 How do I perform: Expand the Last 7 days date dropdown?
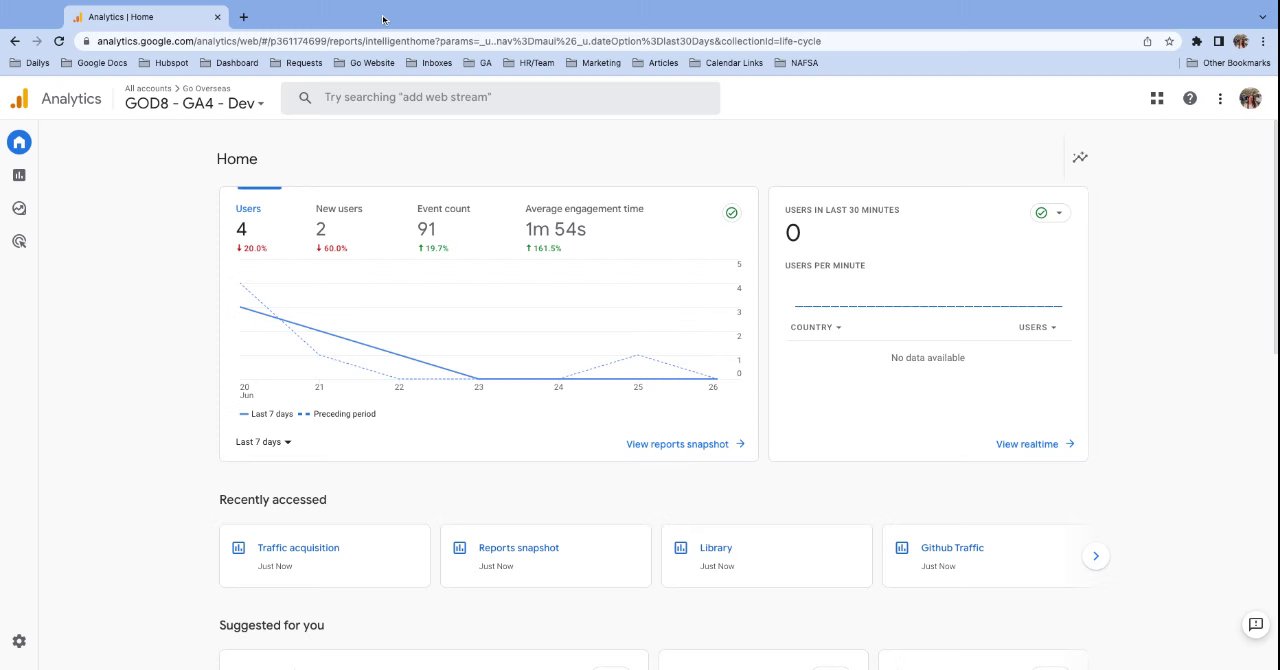point(264,442)
